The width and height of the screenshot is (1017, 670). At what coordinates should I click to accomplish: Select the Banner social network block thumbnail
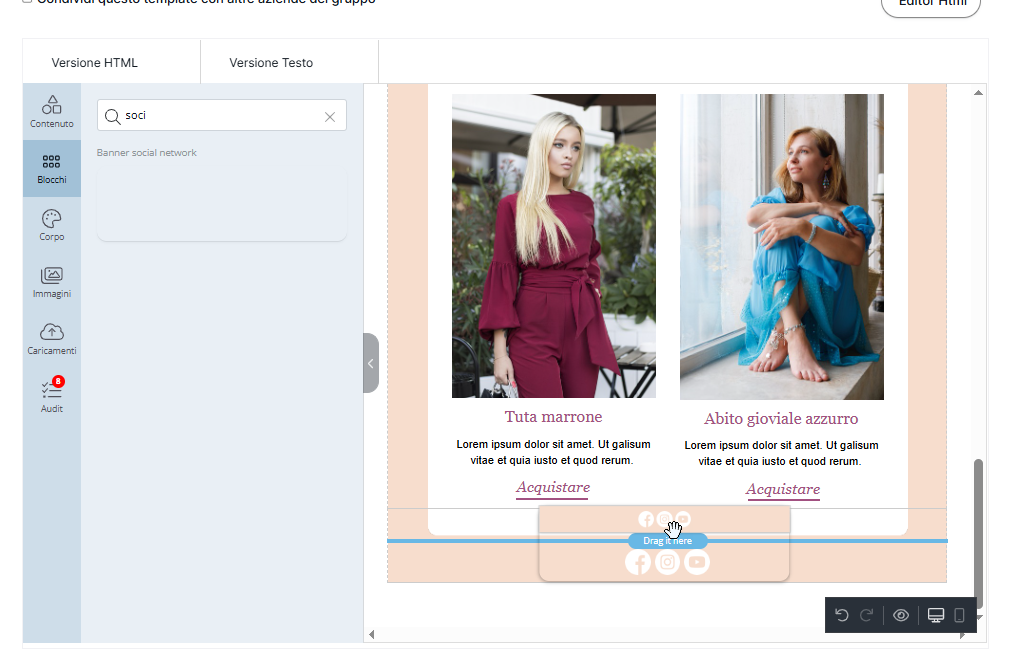222,203
